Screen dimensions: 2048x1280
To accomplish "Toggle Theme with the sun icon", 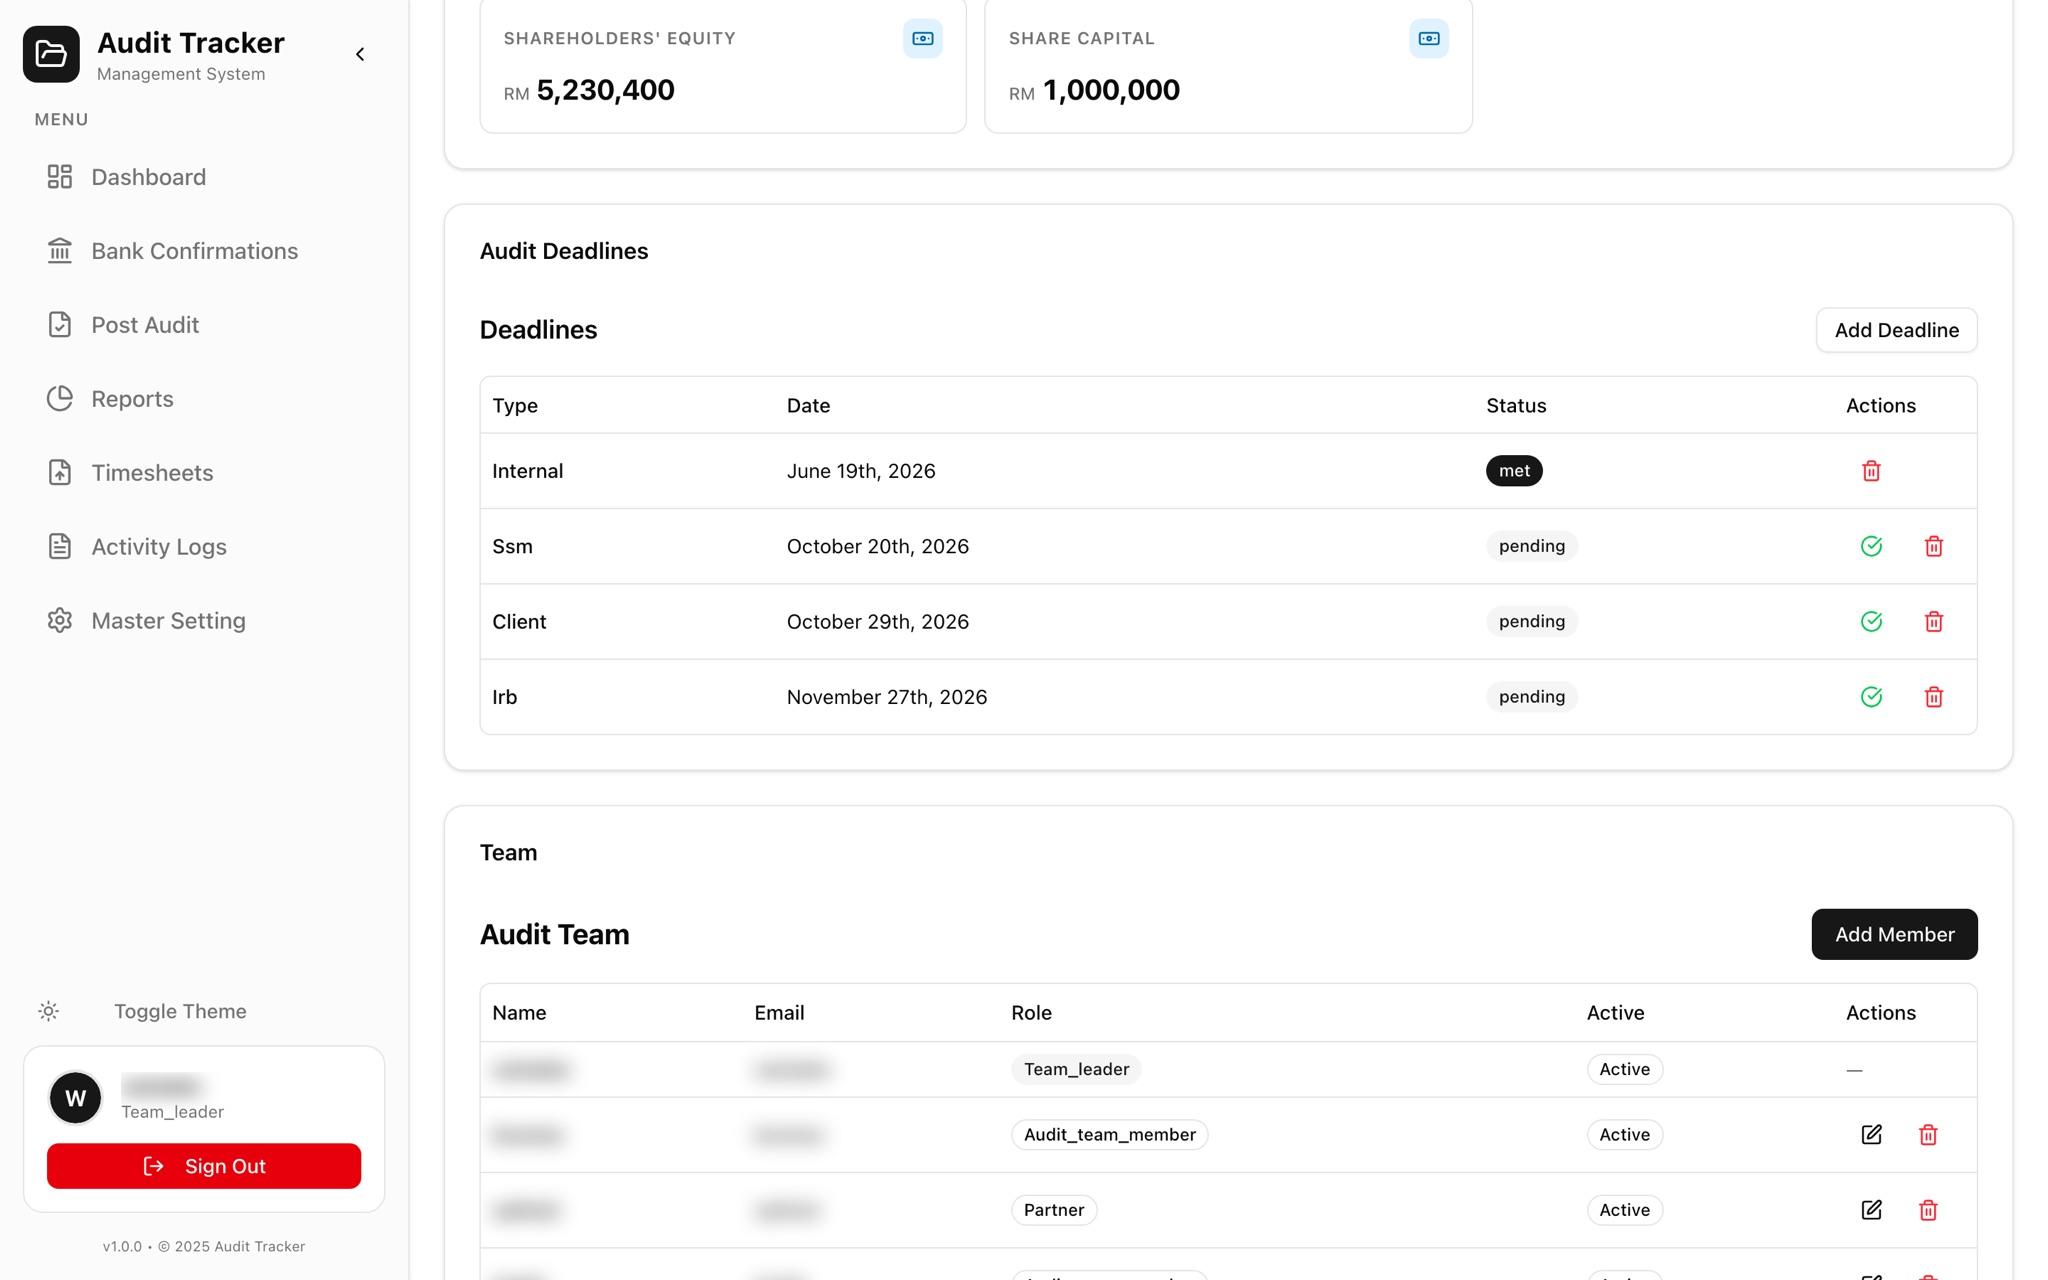I will pyautogui.click(x=49, y=1011).
